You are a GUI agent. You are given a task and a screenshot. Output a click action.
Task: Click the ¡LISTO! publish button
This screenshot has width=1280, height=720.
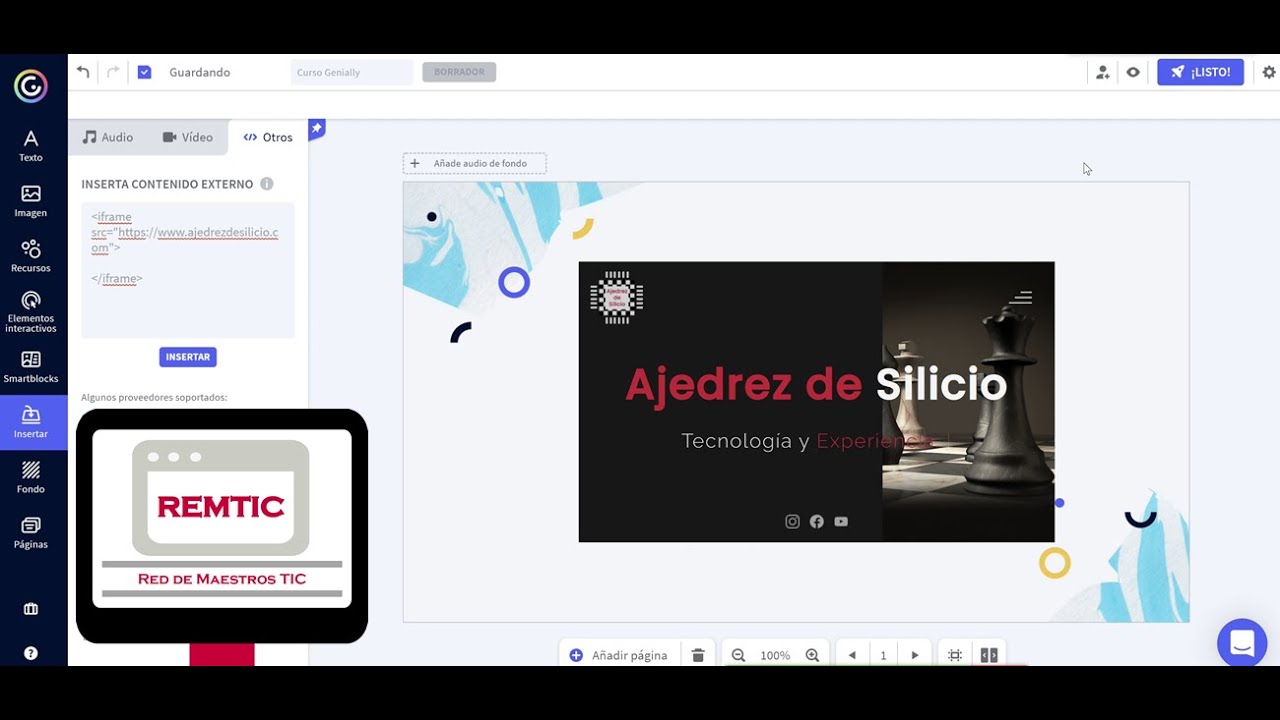pos(1200,72)
